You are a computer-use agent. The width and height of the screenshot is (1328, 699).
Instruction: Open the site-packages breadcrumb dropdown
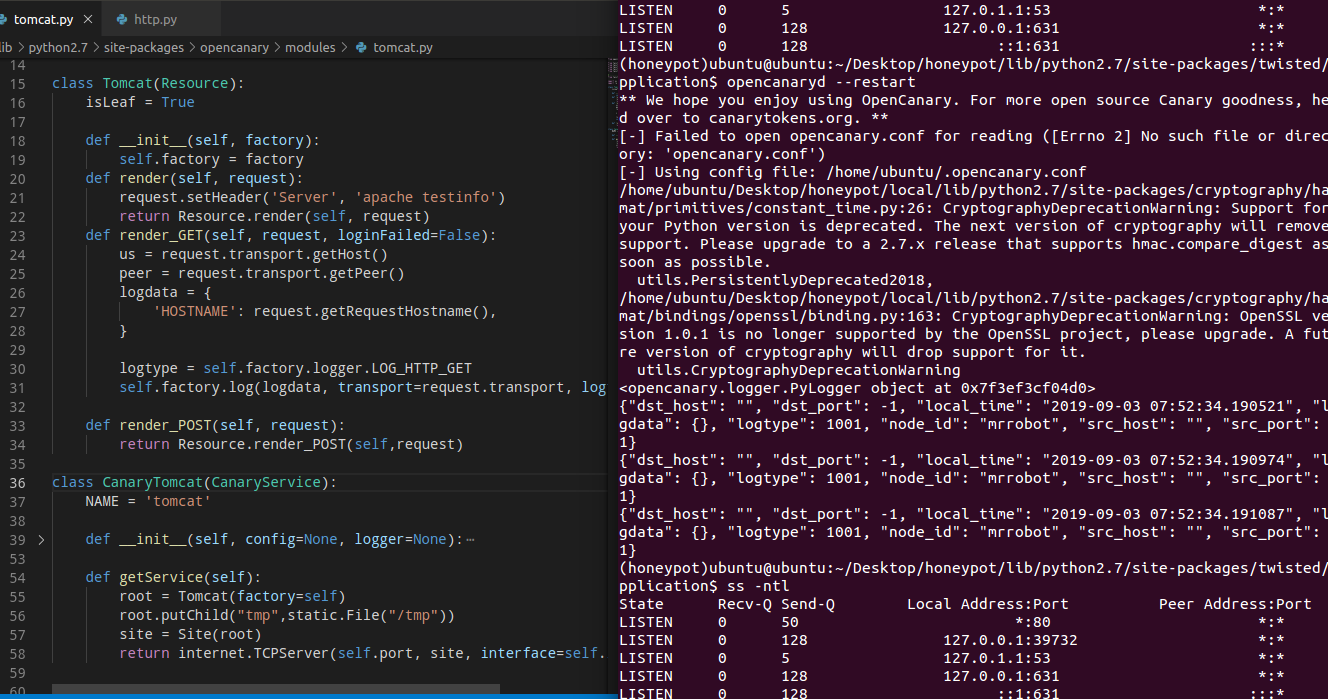coord(146,47)
